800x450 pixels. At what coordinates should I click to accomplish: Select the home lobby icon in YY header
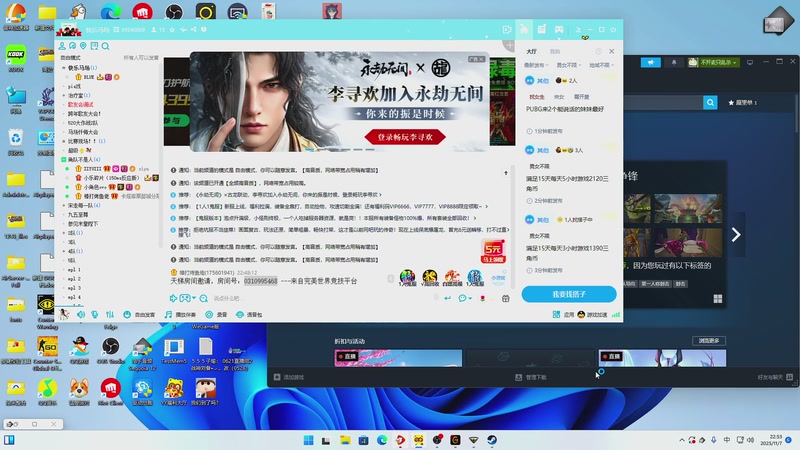click(x=524, y=30)
